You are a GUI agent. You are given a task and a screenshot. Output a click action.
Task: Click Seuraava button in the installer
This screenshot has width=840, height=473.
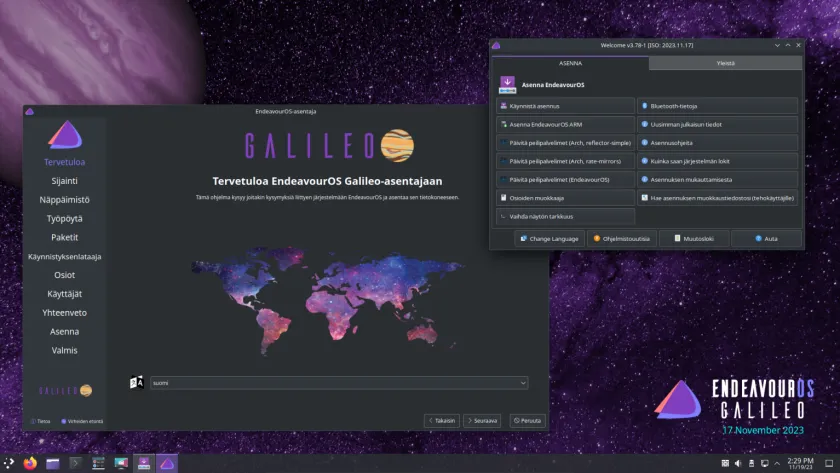482,421
